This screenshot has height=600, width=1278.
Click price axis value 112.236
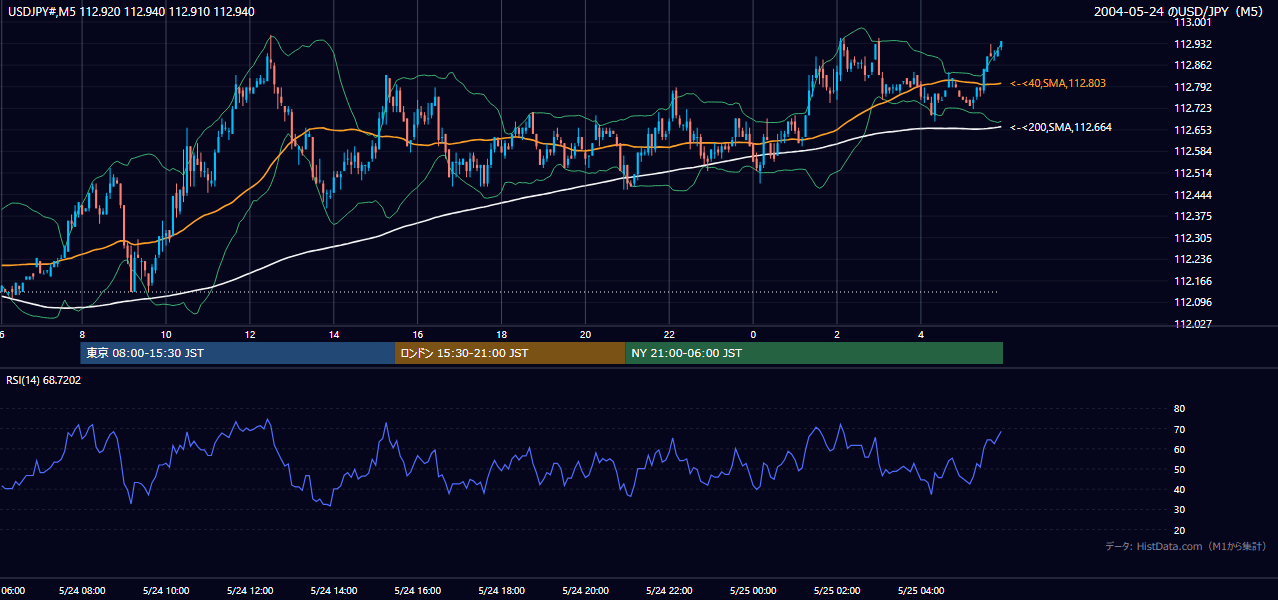[1193, 259]
